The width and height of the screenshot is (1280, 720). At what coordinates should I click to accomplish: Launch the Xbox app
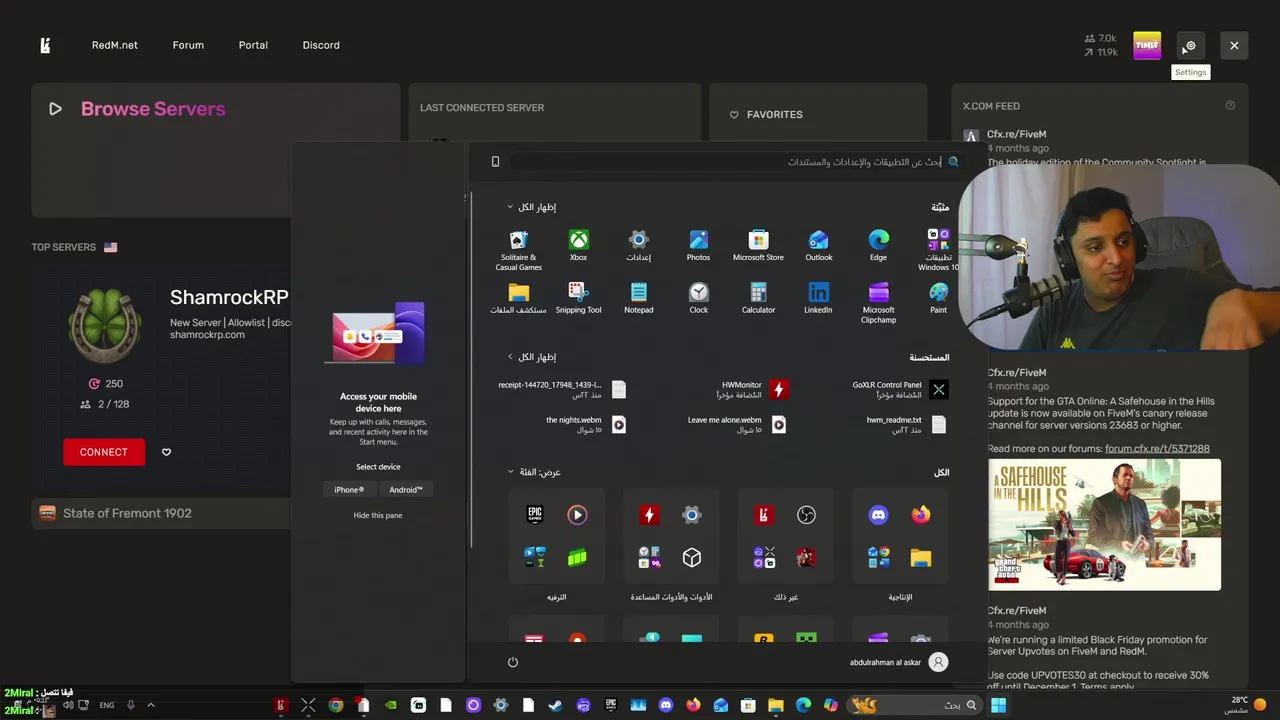click(578, 246)
